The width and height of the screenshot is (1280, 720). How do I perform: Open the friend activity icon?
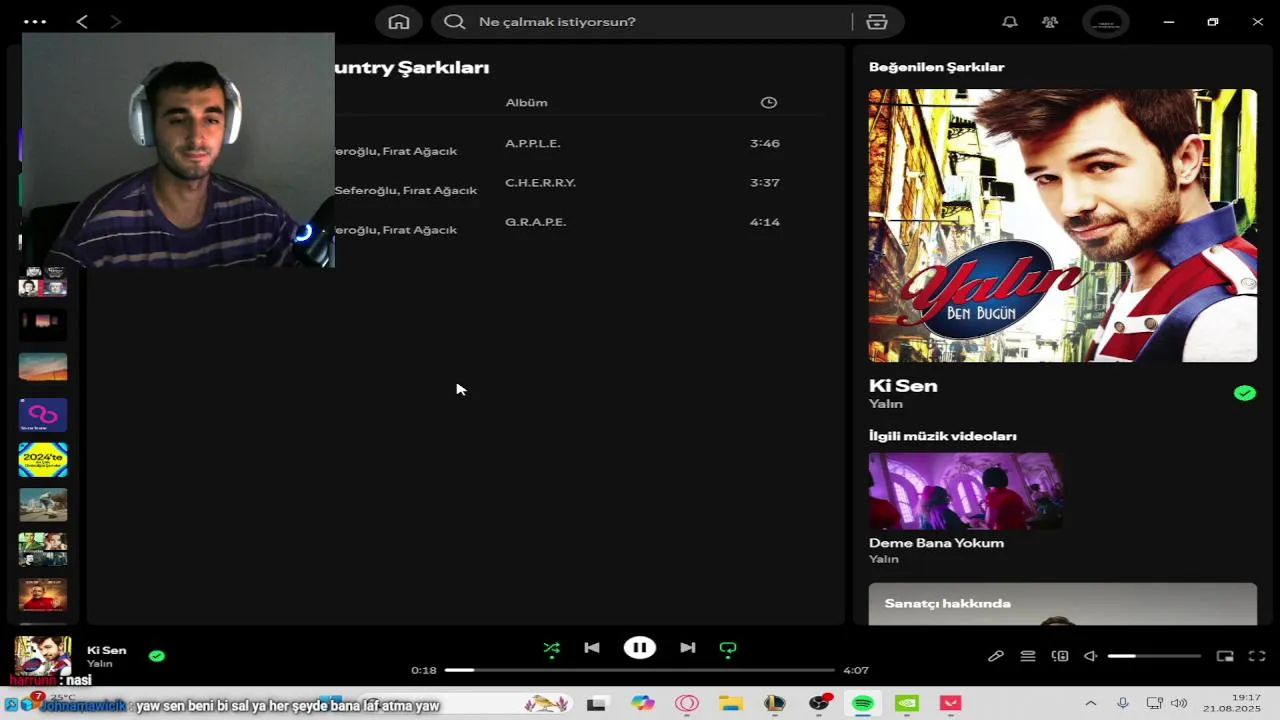[1050, 22]
